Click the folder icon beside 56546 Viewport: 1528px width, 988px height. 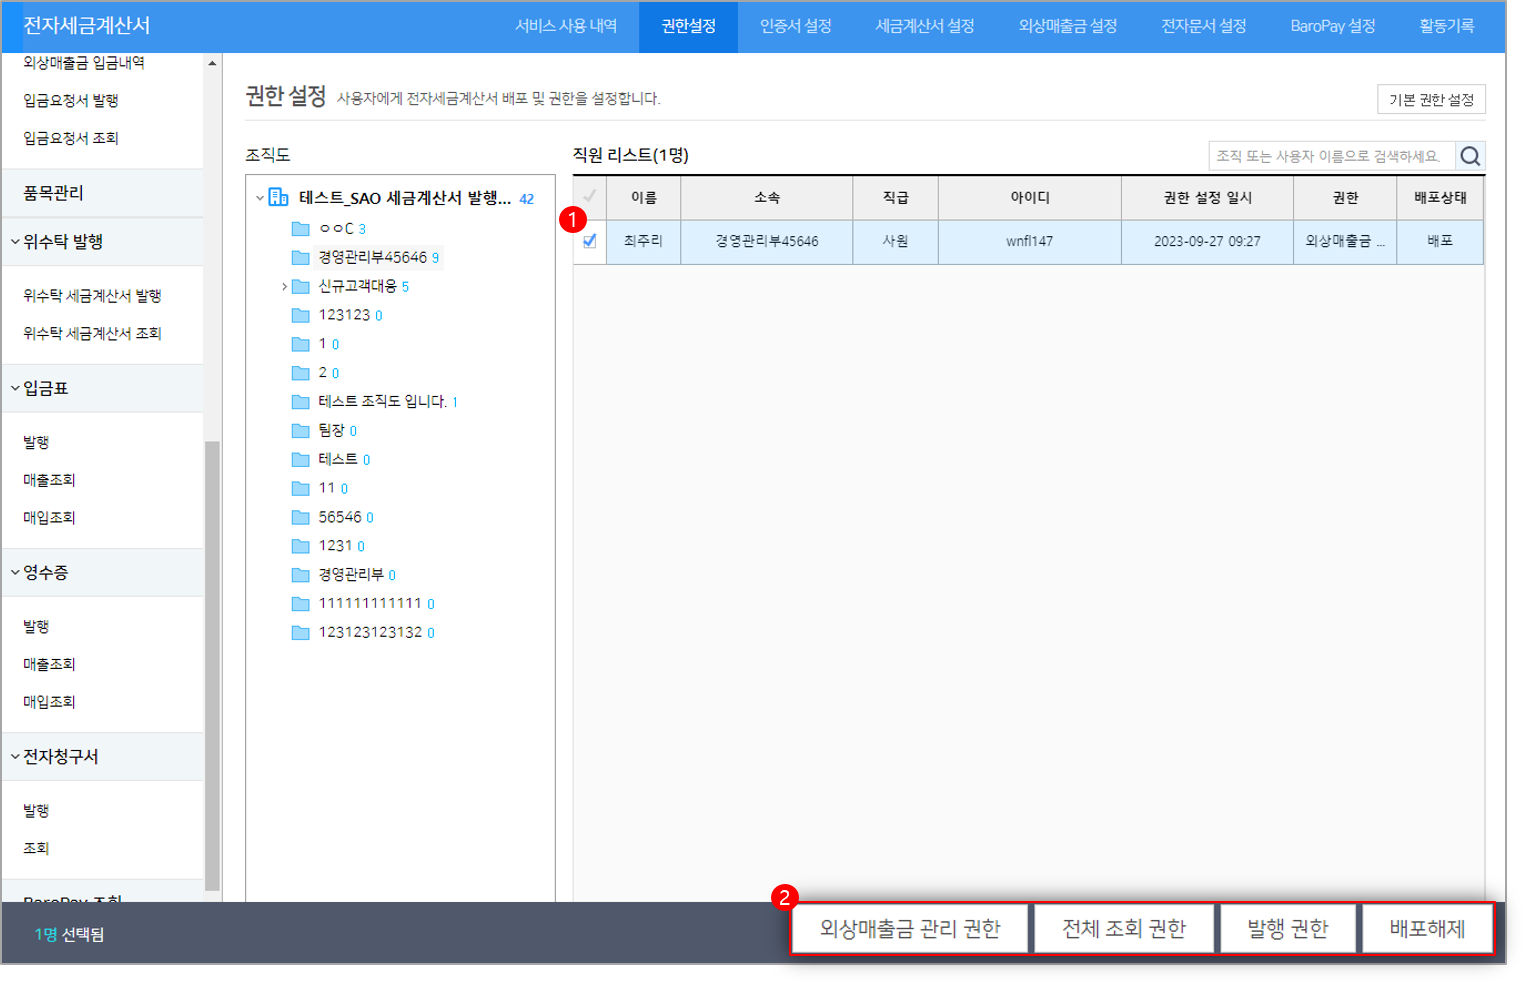pyautogui.click(x=300, y=518)
